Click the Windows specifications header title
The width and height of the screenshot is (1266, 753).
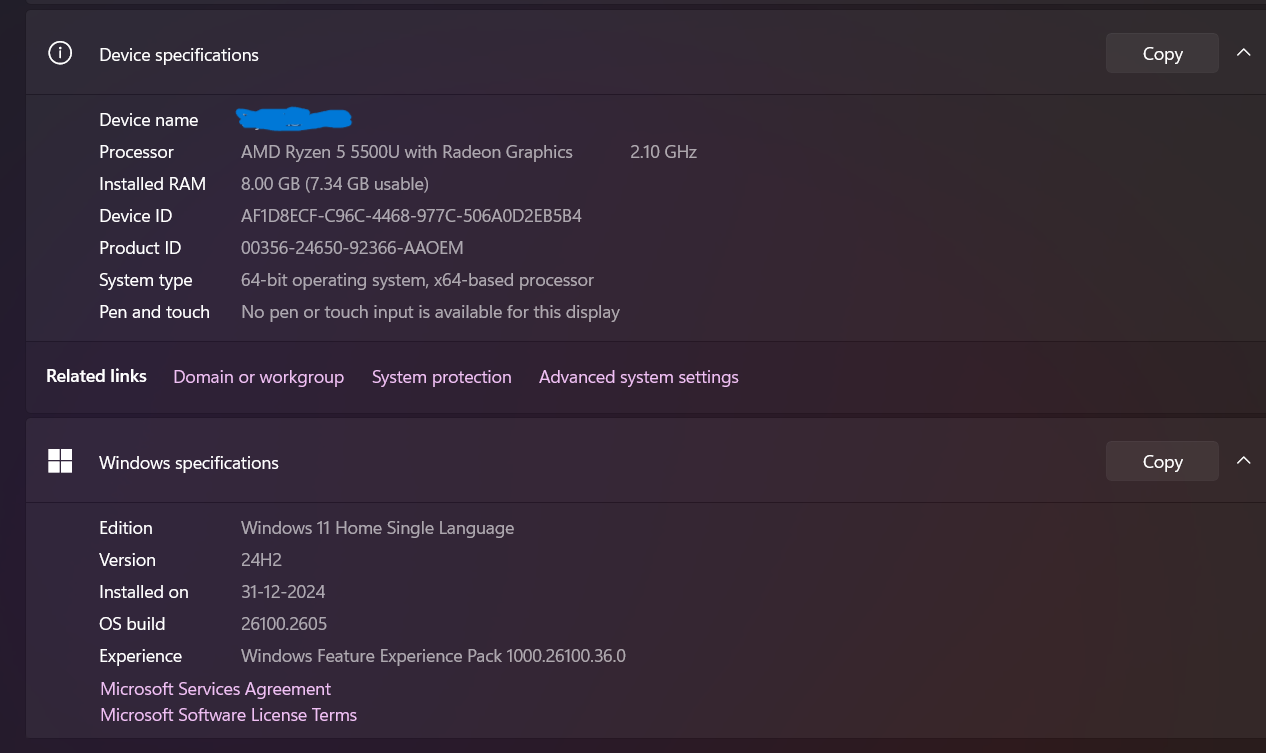pyautogui.click(x=188, y=463)
